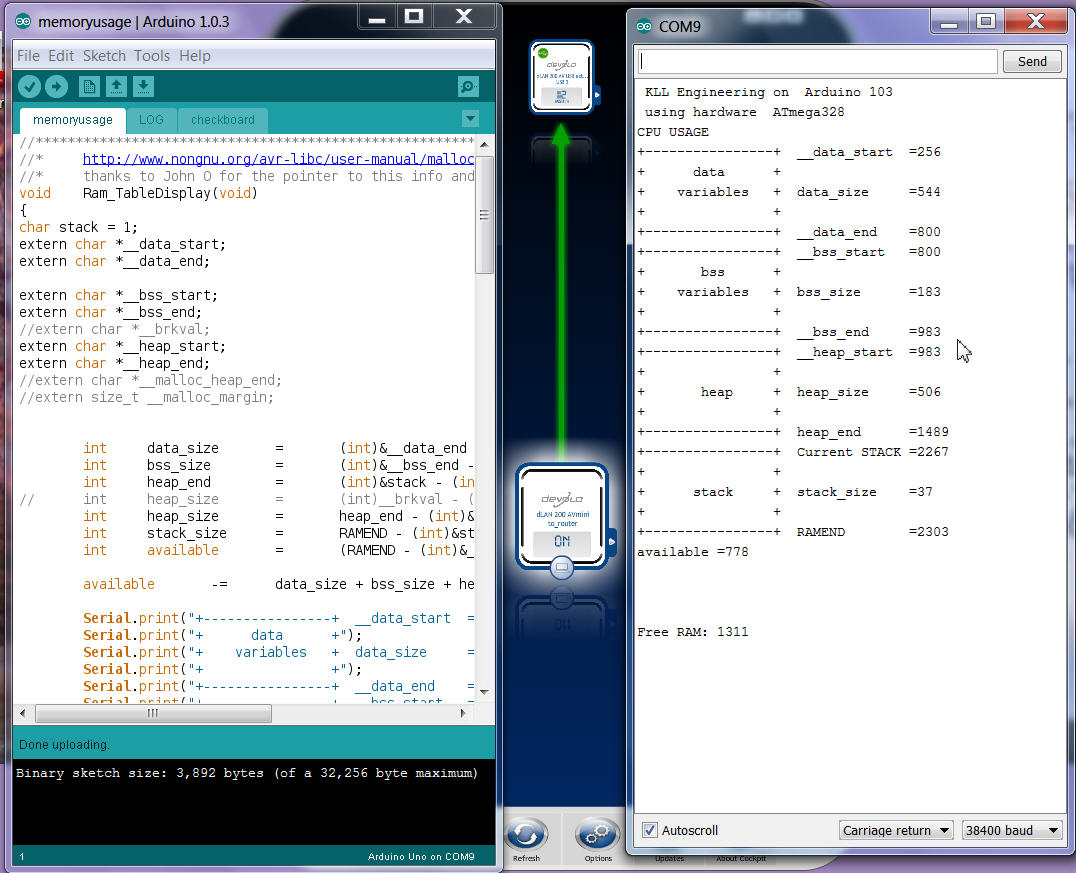Toggle the Autoscroll checkbox
Viewport: 1076px width, 873px height.
point(650,830)
